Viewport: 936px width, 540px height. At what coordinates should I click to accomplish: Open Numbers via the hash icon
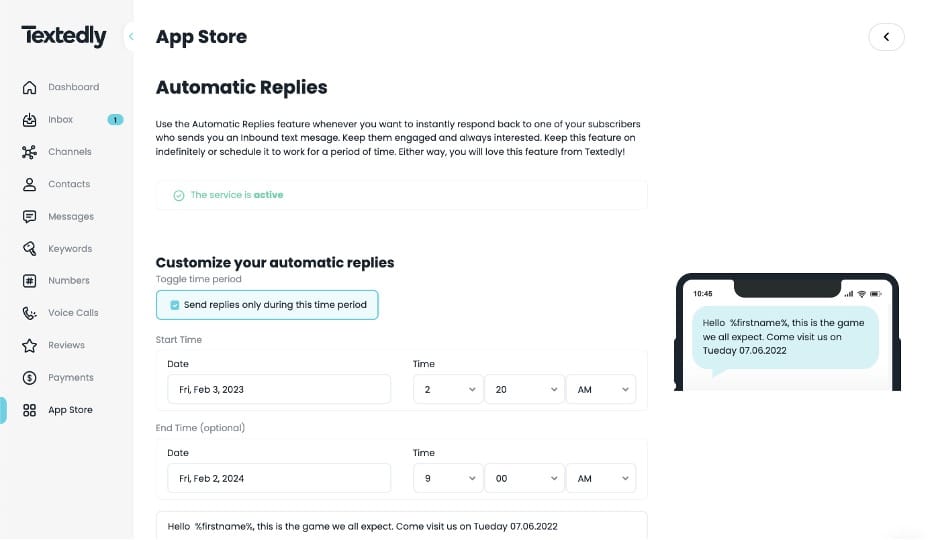(29, 281)
